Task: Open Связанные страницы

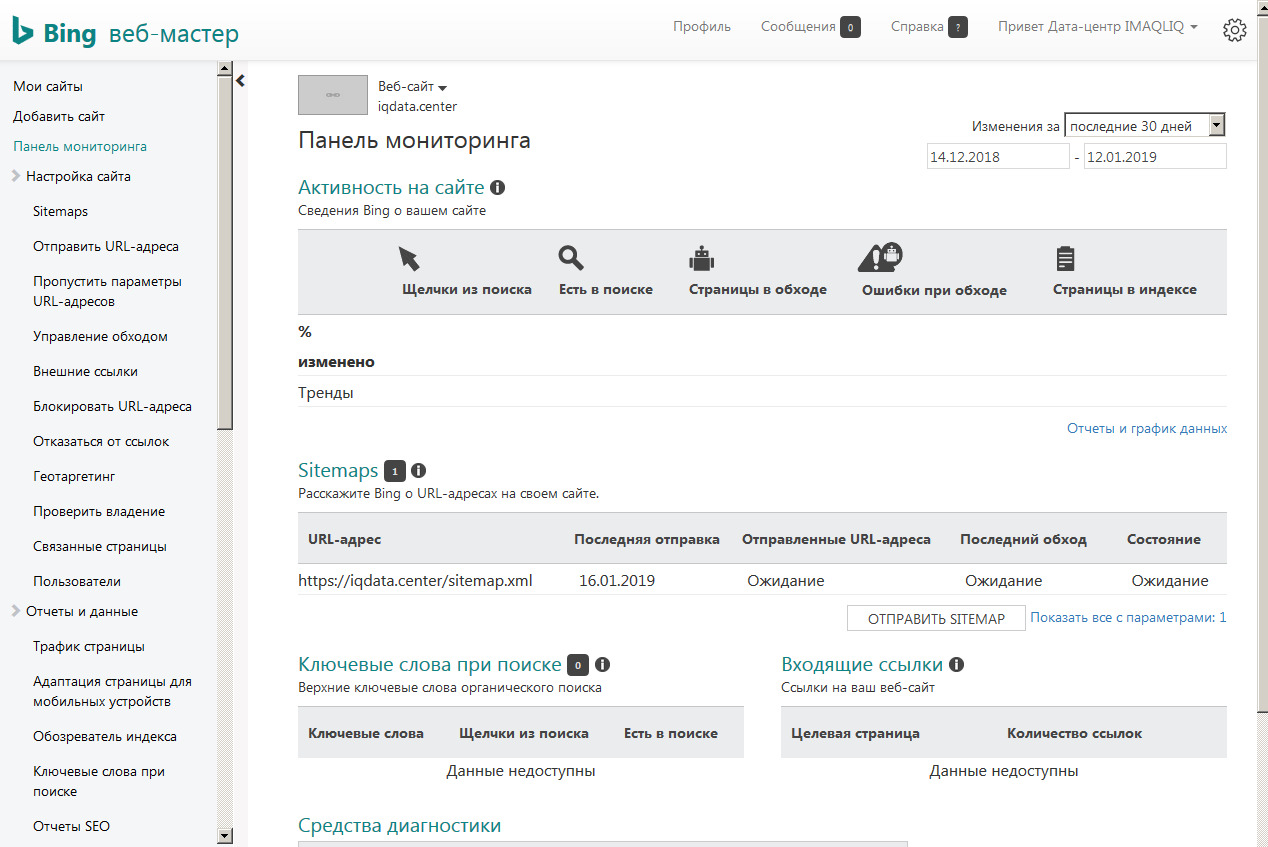Action: tap(100, 546)
